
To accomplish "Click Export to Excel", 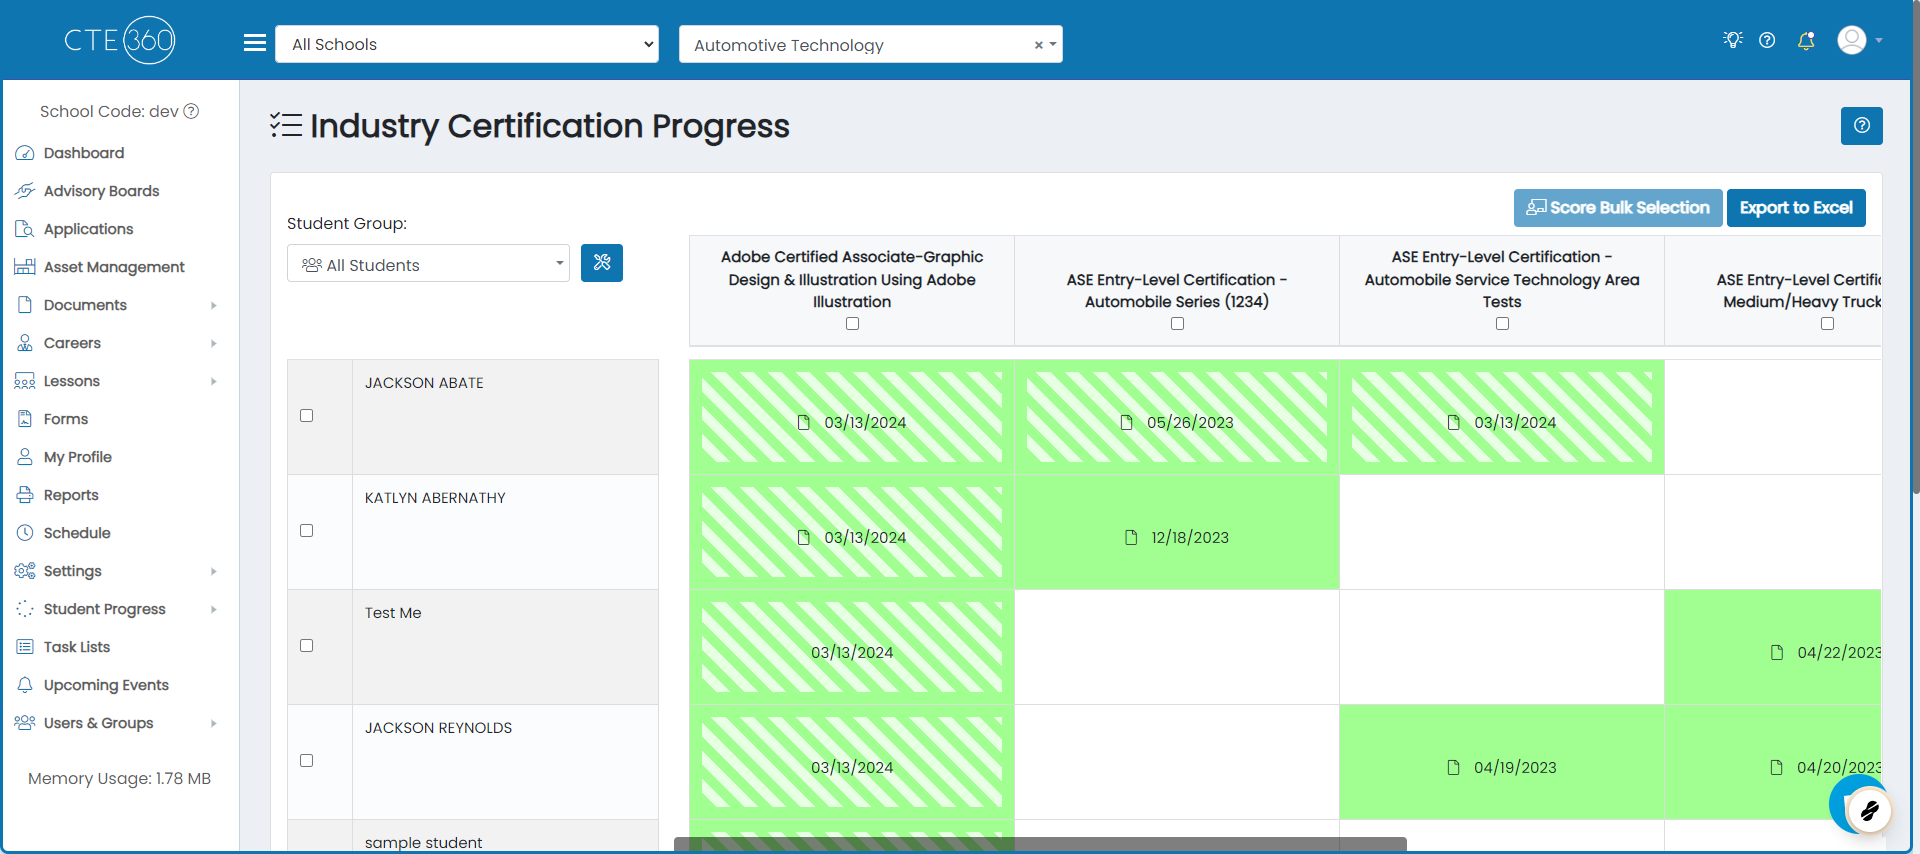I will (1796, 208).
